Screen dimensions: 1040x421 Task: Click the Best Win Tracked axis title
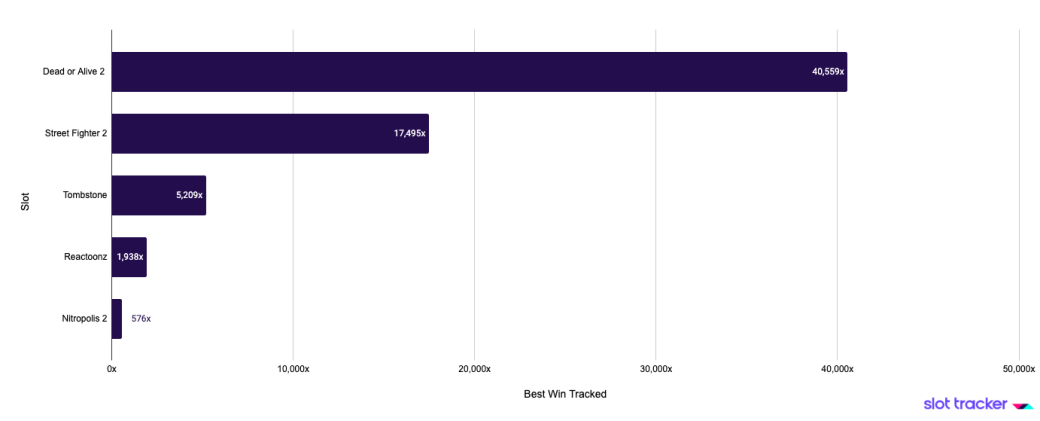tap(565, 394)
